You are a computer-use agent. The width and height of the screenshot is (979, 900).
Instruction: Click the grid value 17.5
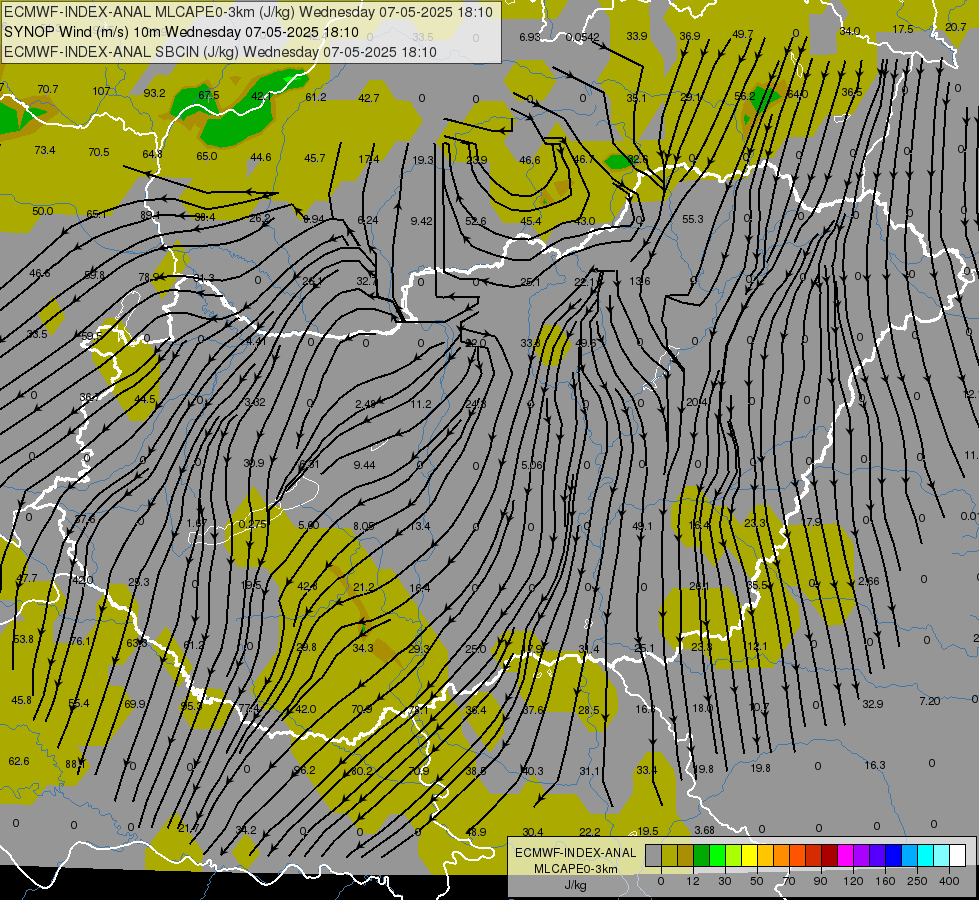click(903, 29)
